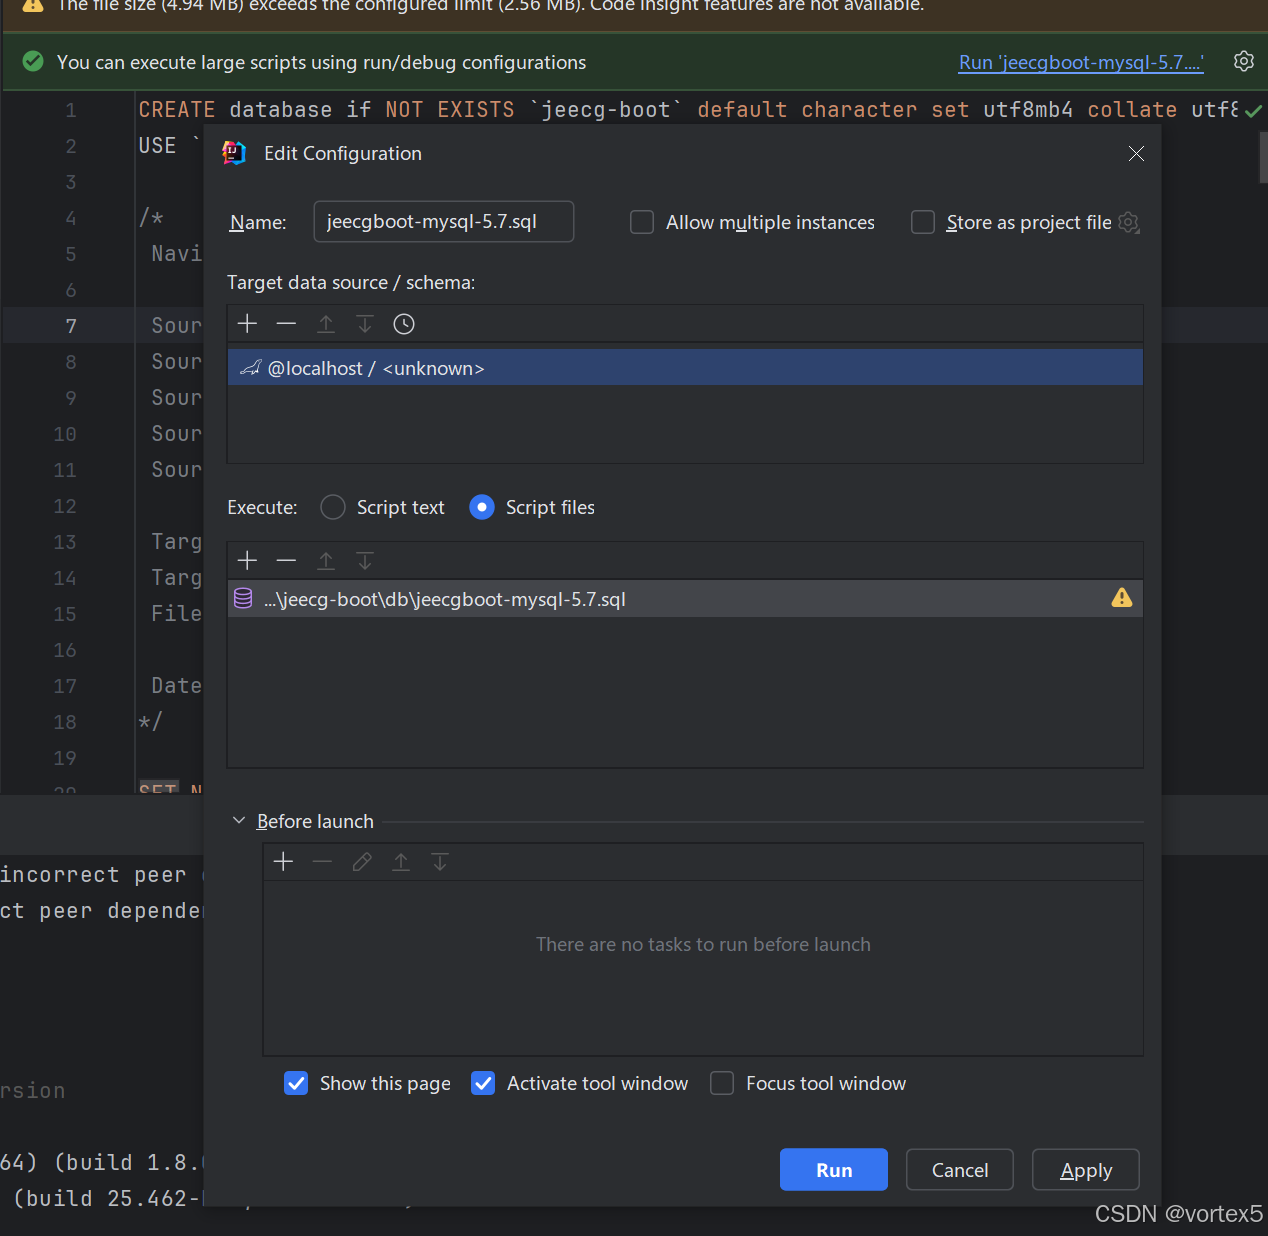Screen dimensions: 1268x1236
Task: Click the CREATE database line in editor
Action: pos(688,110)
